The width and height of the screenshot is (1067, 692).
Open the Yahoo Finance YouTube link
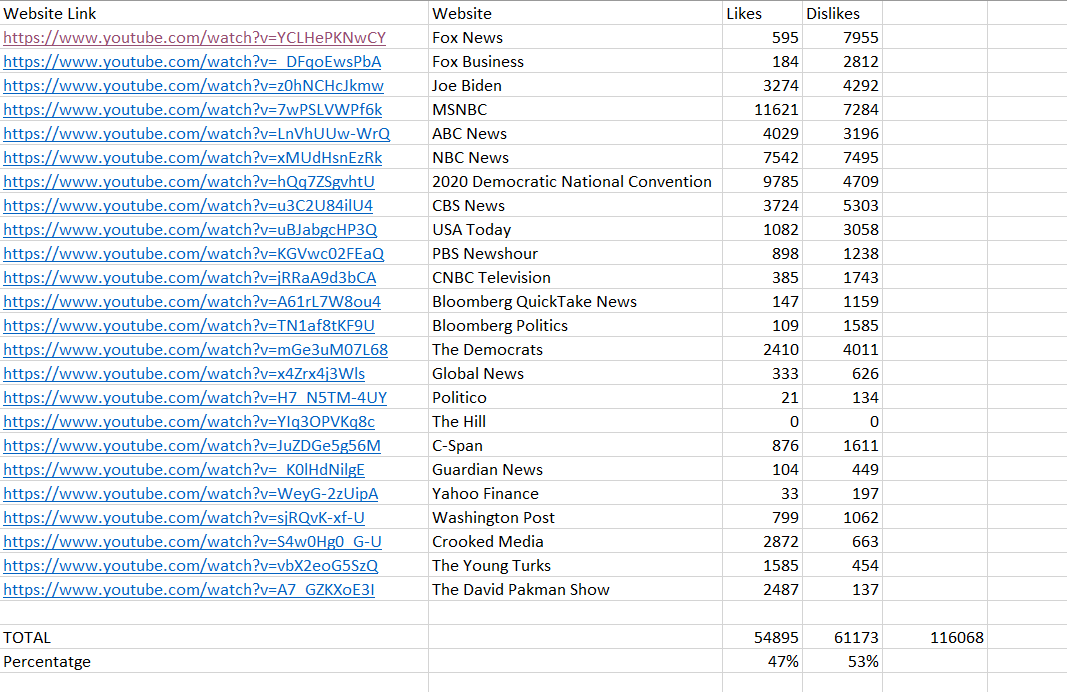coord(191,494)
